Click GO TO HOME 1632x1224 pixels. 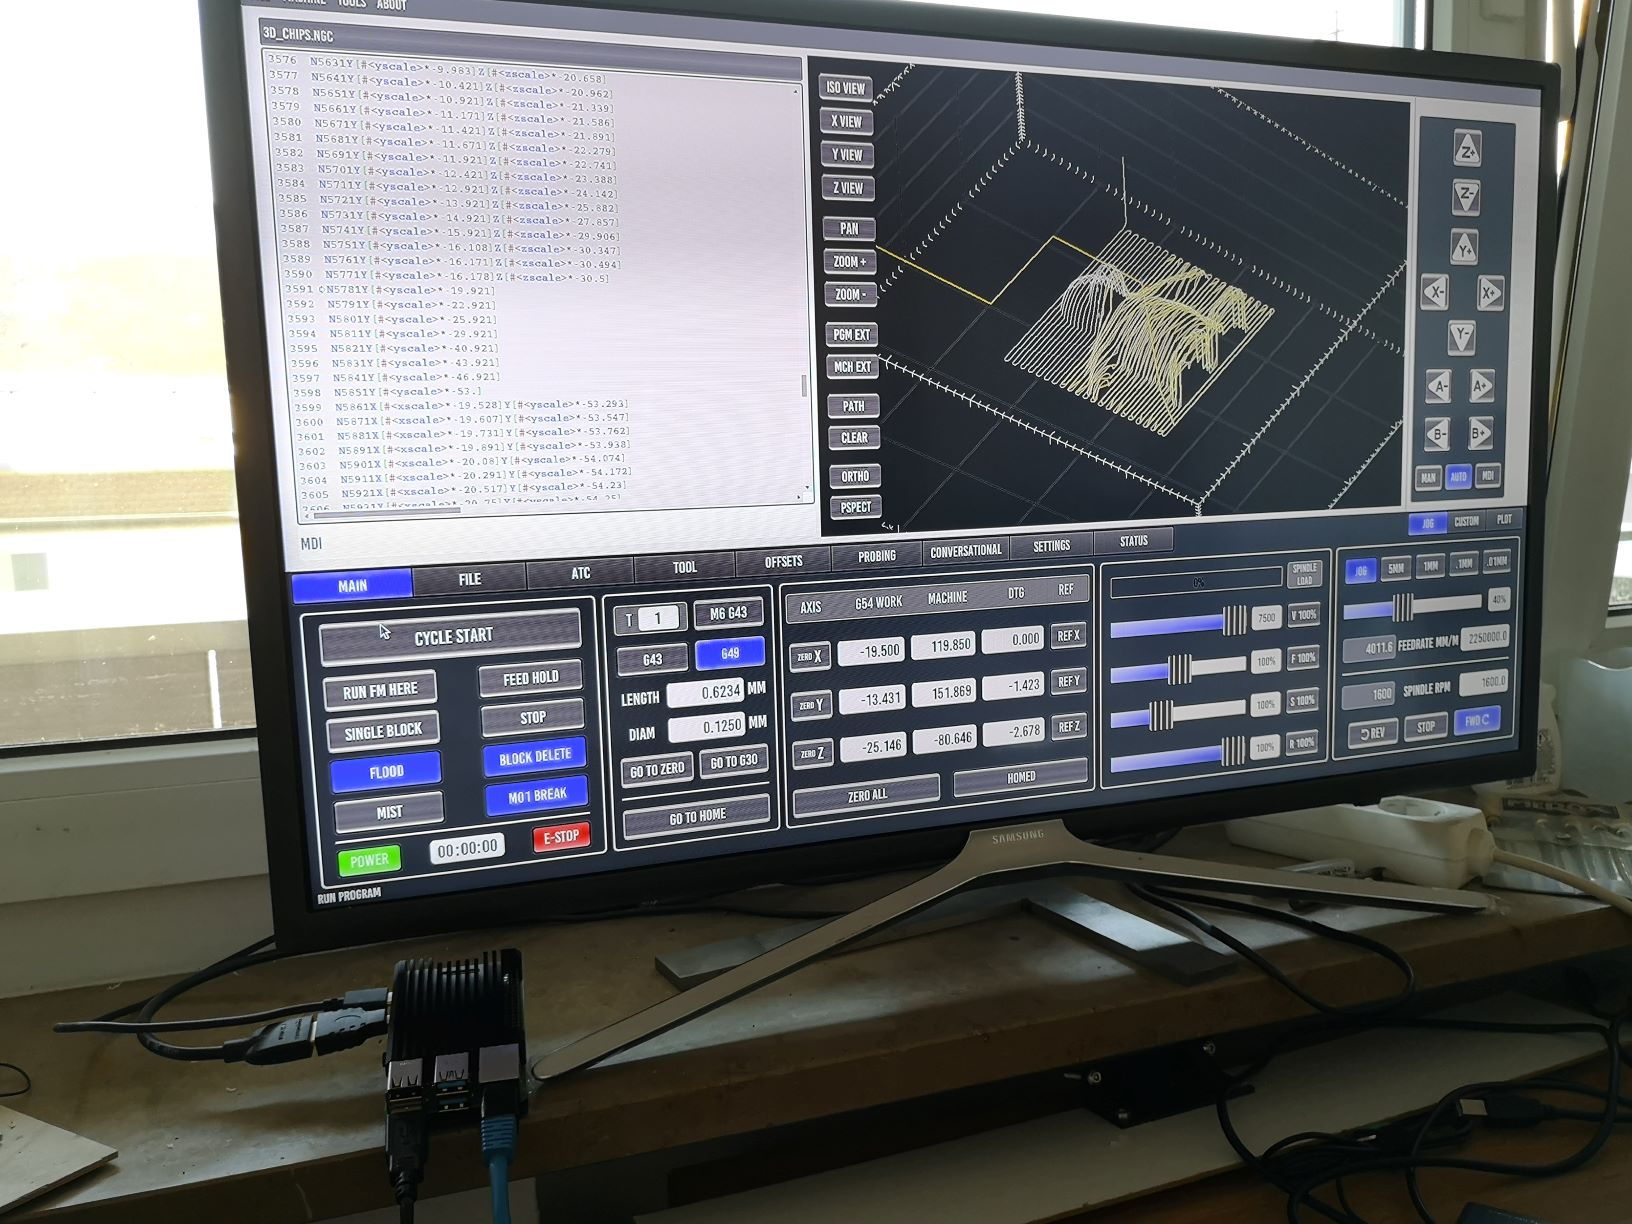697,816
